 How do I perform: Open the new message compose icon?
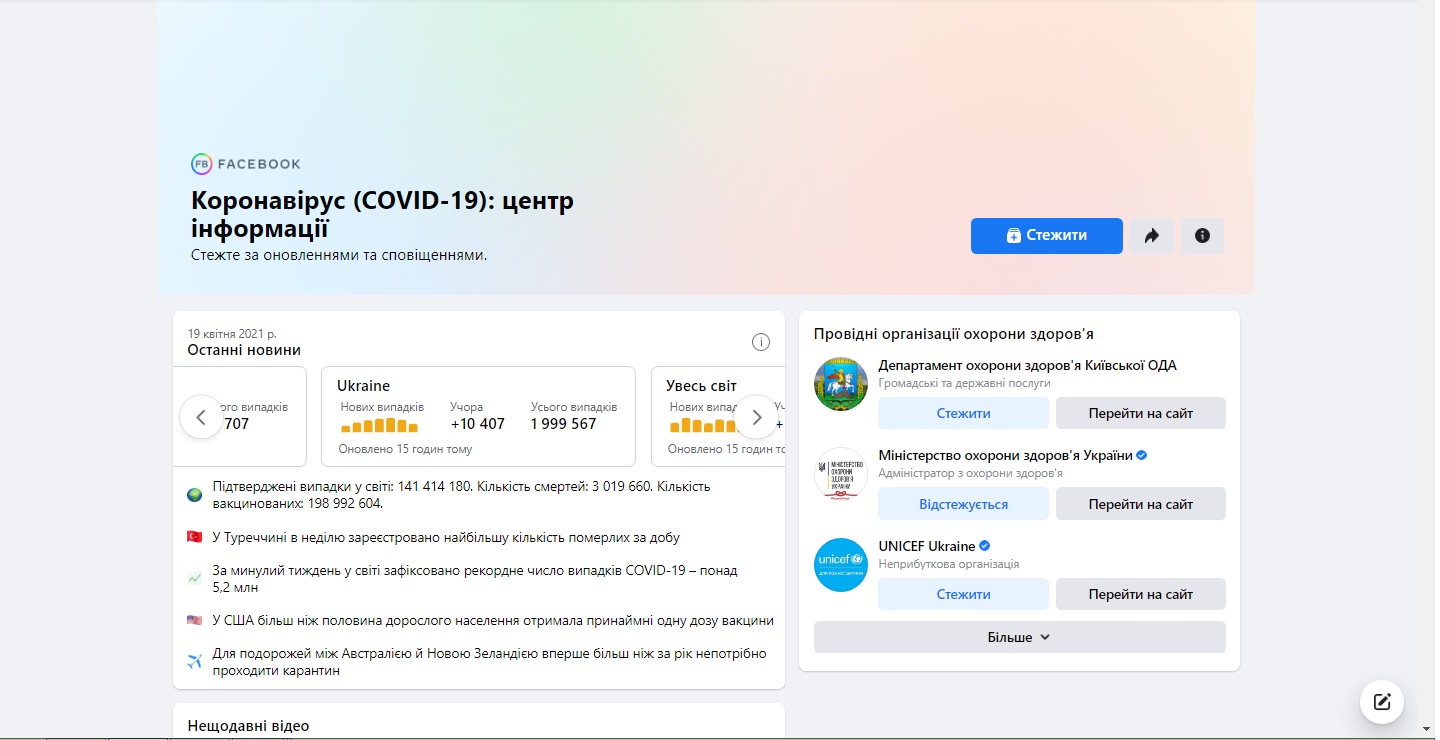1382,701
